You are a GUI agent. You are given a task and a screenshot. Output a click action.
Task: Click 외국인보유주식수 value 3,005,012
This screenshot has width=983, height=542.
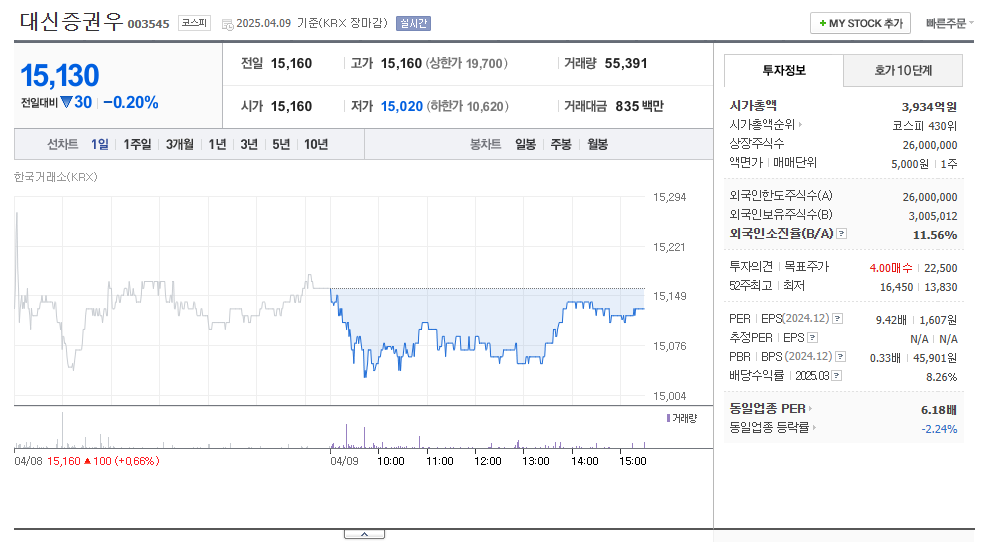click(x=933, y=216)
